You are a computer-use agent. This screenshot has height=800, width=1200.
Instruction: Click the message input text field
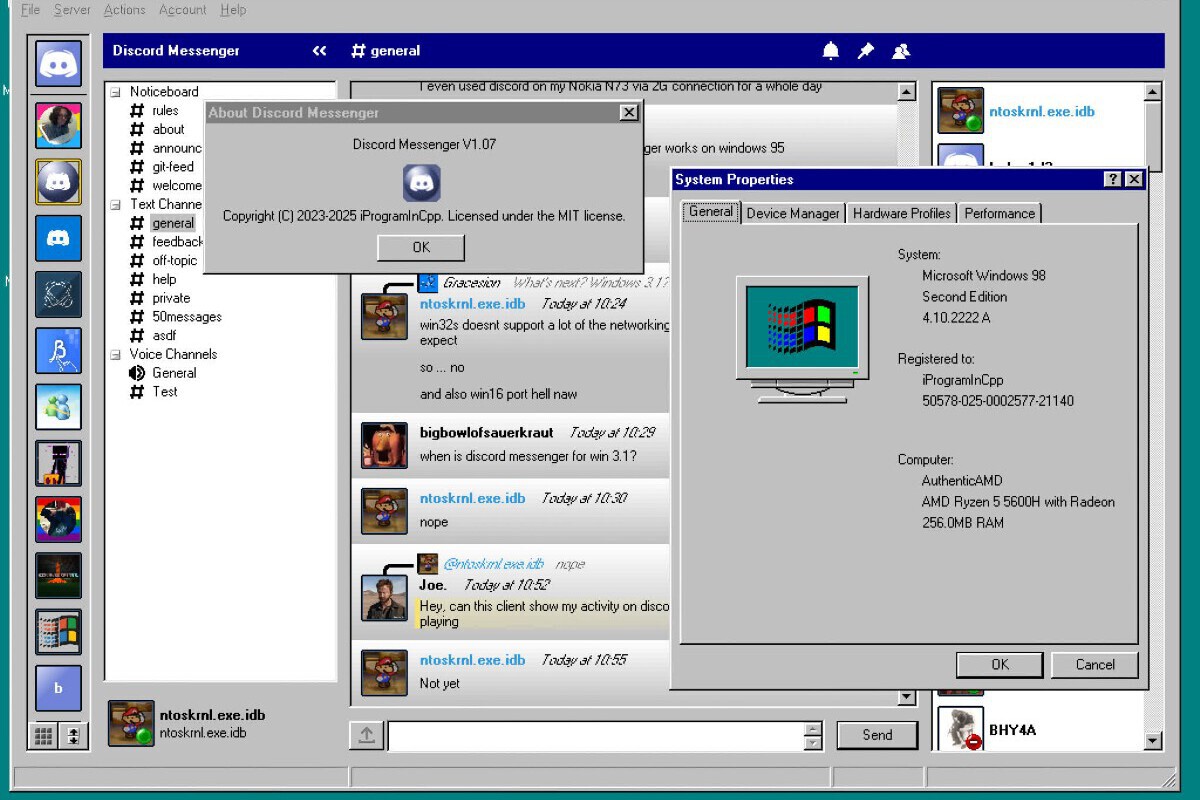(x=595, y=736)
